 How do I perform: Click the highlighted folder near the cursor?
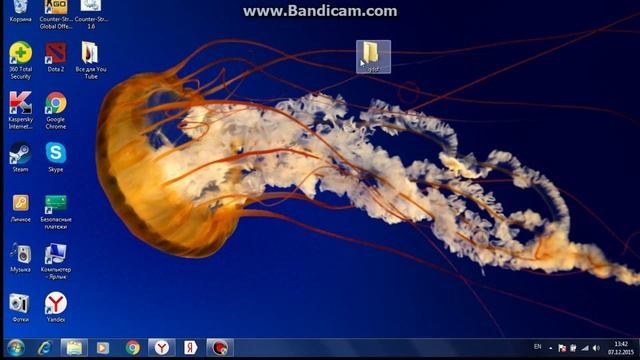(x=373, y=57)
